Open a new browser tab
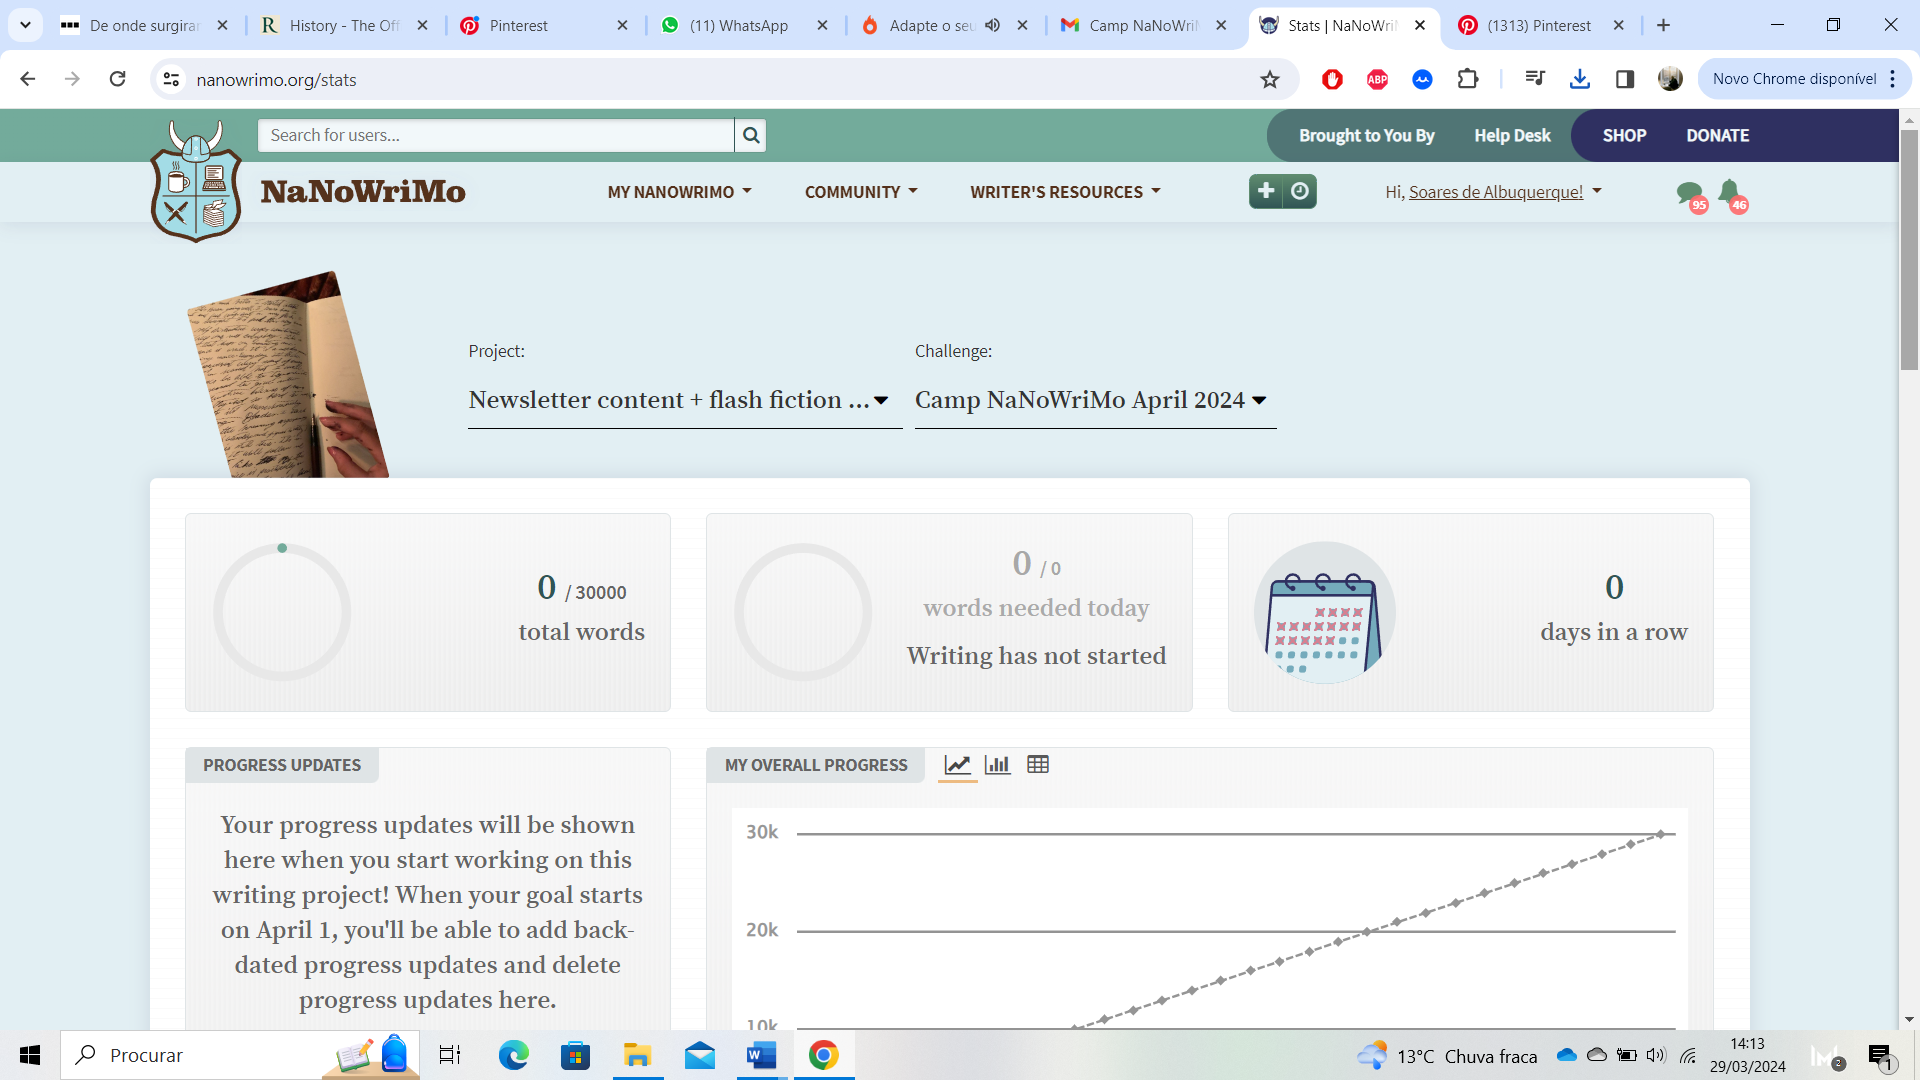 pos(1664,25)
